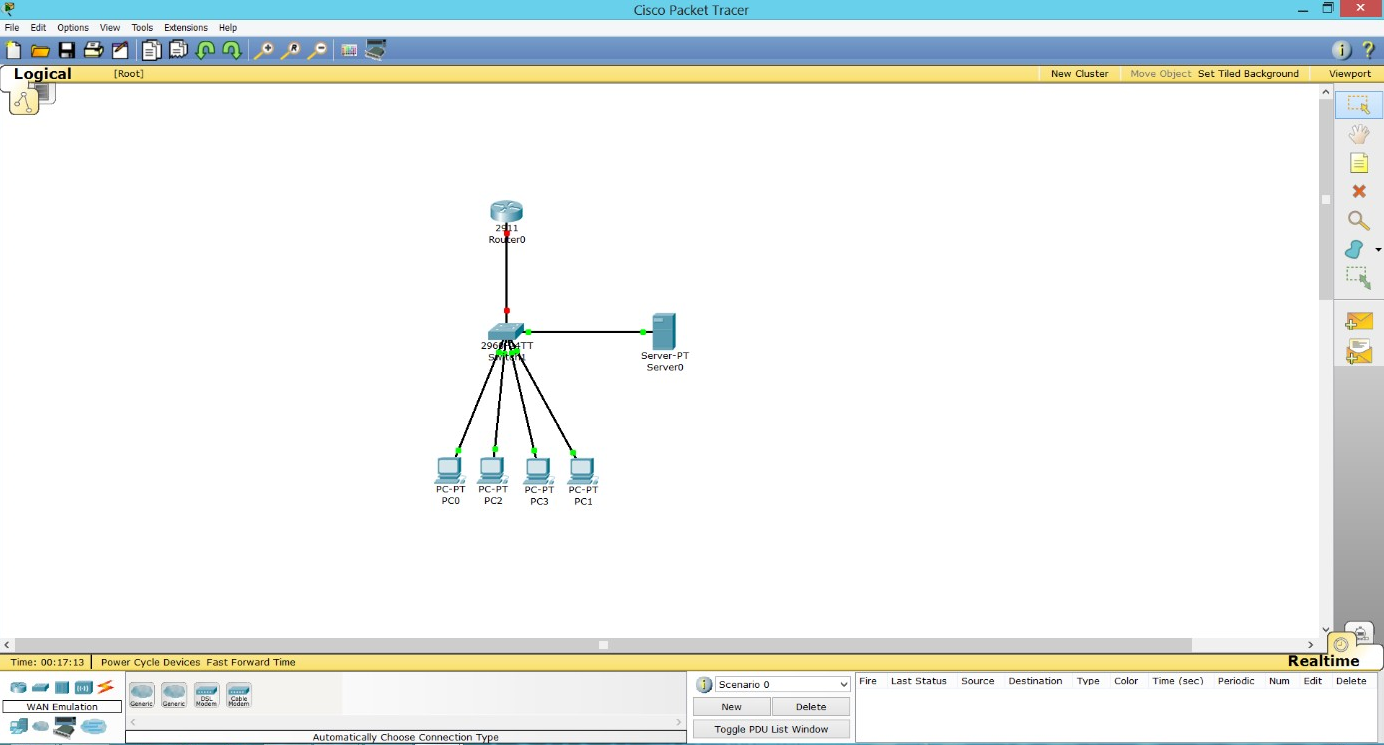Click Server0 in the workspace
The image size is (1384, 745).
point(663,331)
